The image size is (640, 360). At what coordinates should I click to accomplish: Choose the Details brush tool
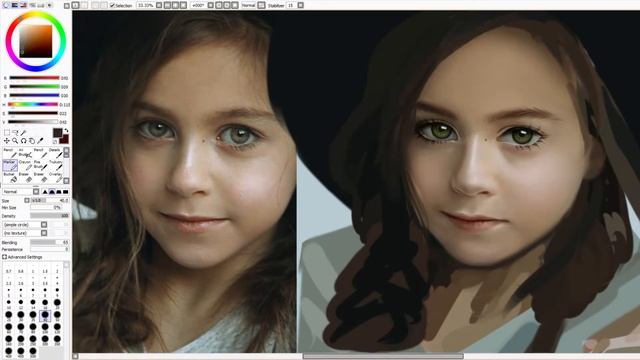click(x=57, y=153)
